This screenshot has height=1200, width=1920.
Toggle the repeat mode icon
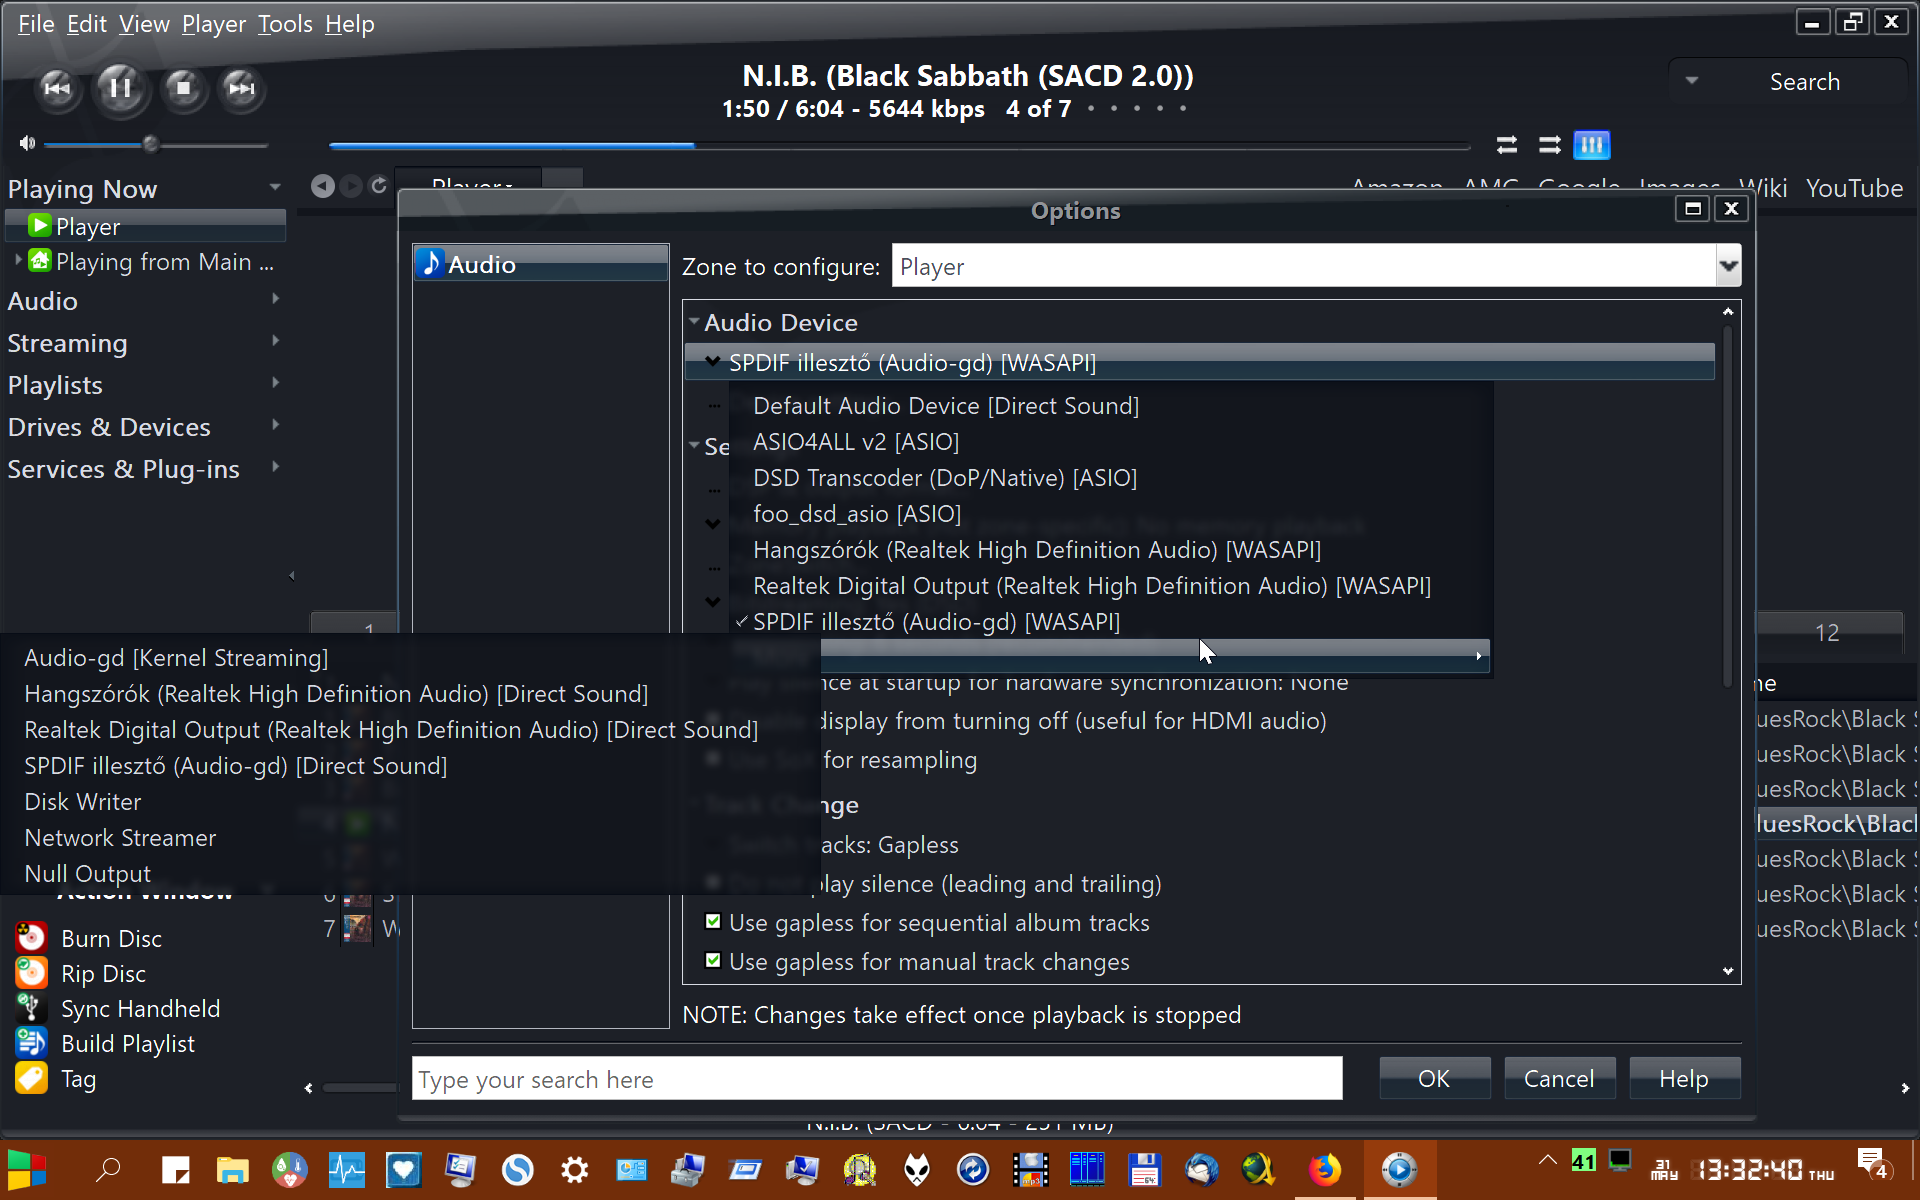[x=1507, y=145]
